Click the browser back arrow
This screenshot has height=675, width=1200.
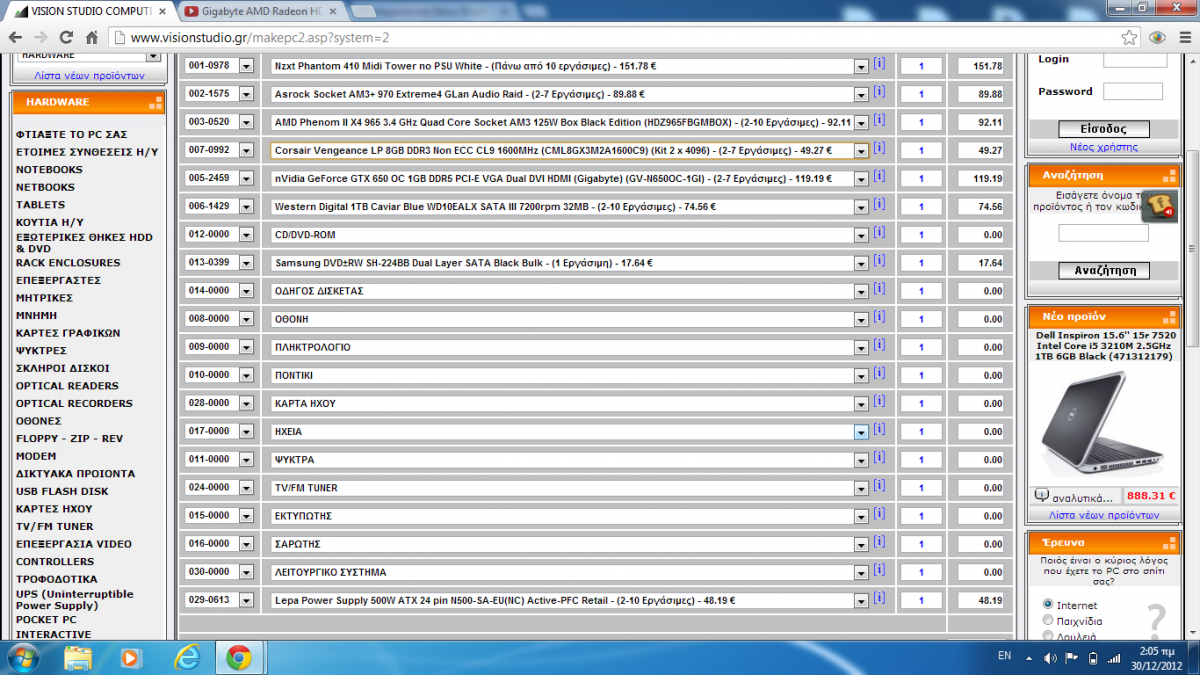click(x=15, y=38)
